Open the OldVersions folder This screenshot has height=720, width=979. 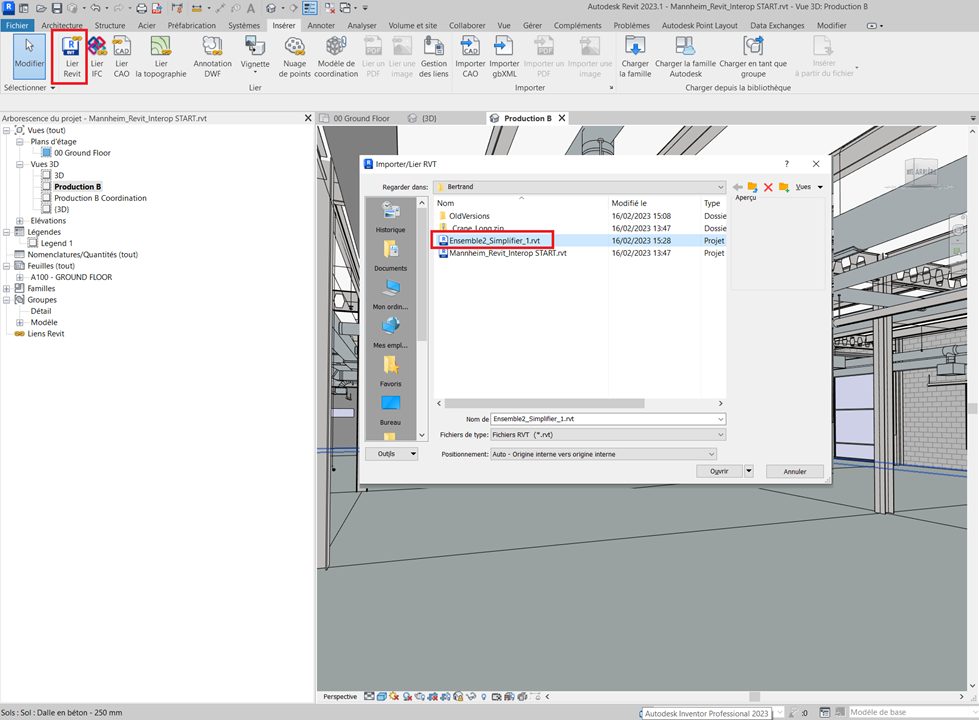(x=469, y=215)
